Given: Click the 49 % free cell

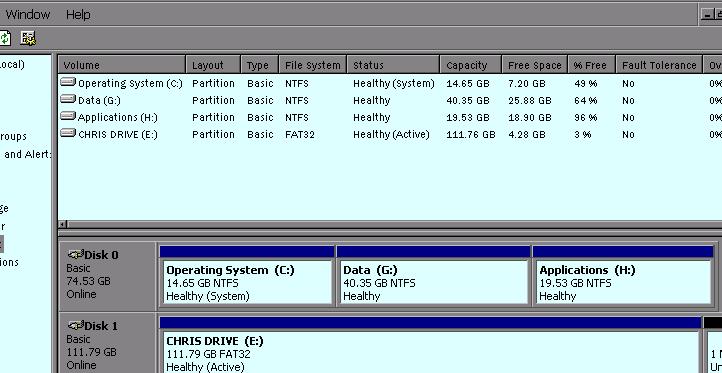Looking at the screenshot, I should pos(586,83).
